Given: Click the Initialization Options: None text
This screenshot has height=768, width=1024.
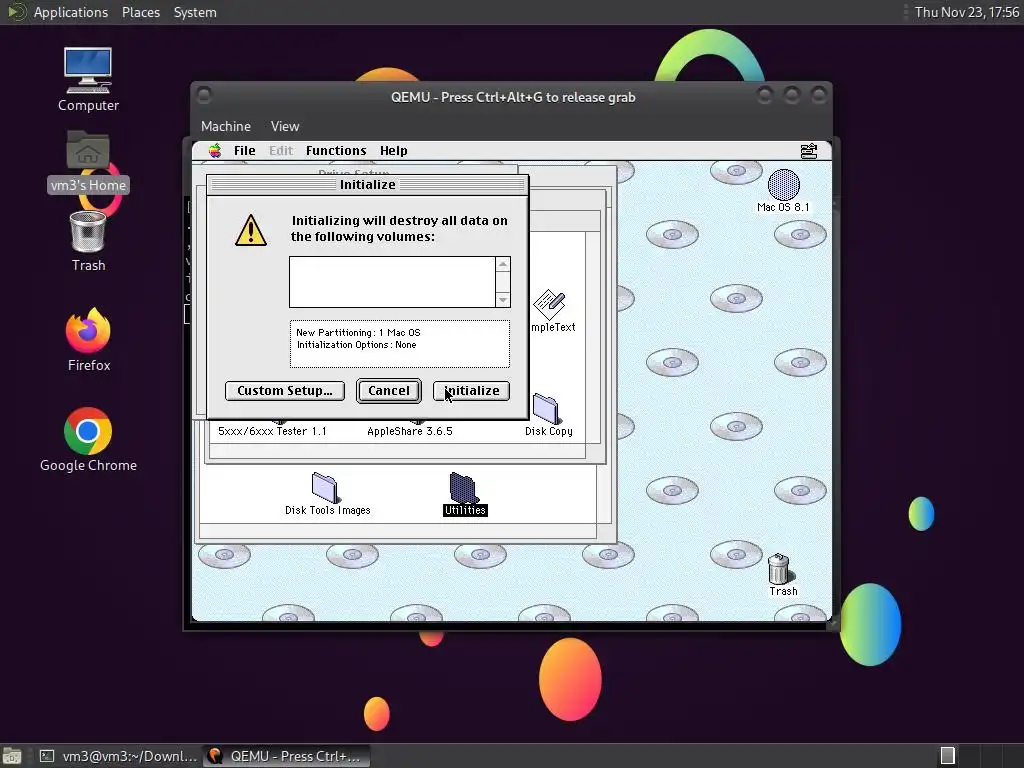Looking at the screenshot, I should (x=356, y=345).
